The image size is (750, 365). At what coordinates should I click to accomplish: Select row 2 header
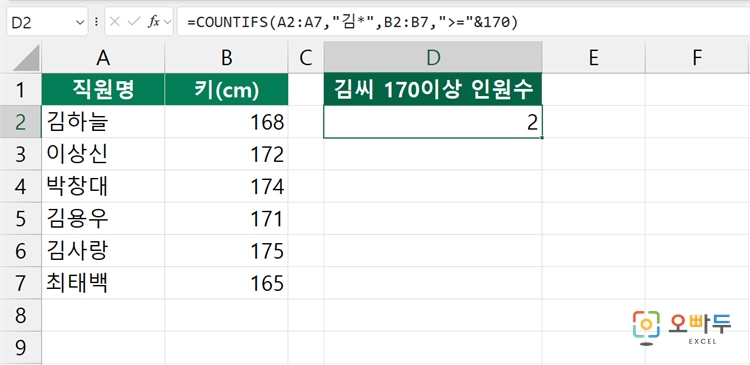point(21,122)
